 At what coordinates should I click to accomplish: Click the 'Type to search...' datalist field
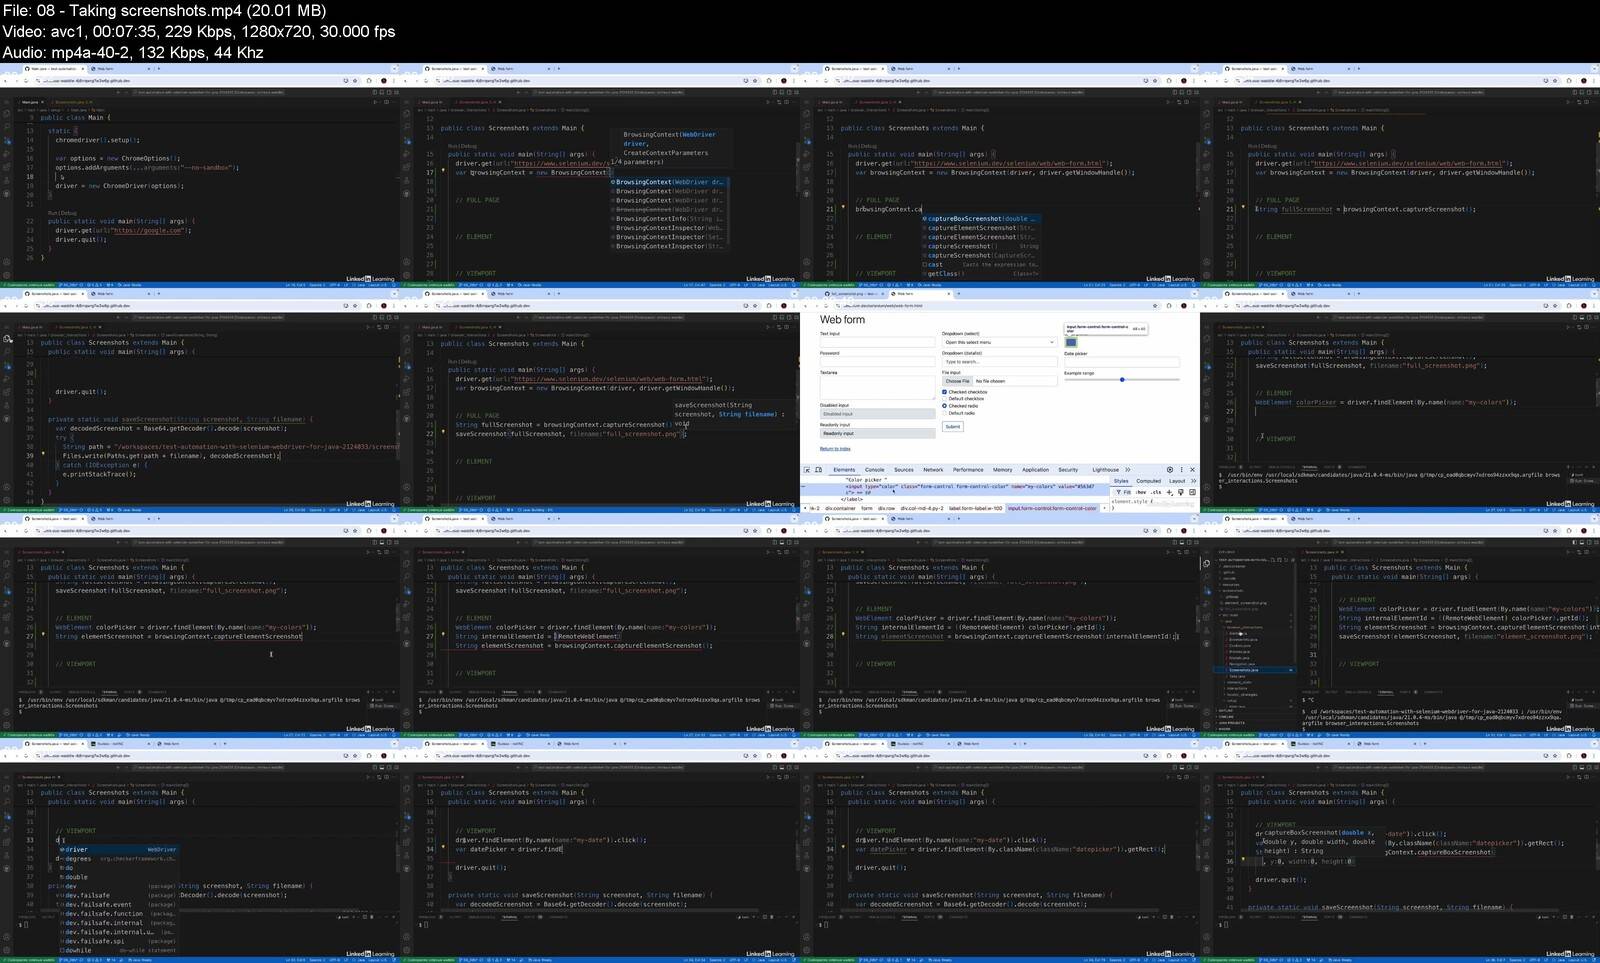tap(999, 362)
